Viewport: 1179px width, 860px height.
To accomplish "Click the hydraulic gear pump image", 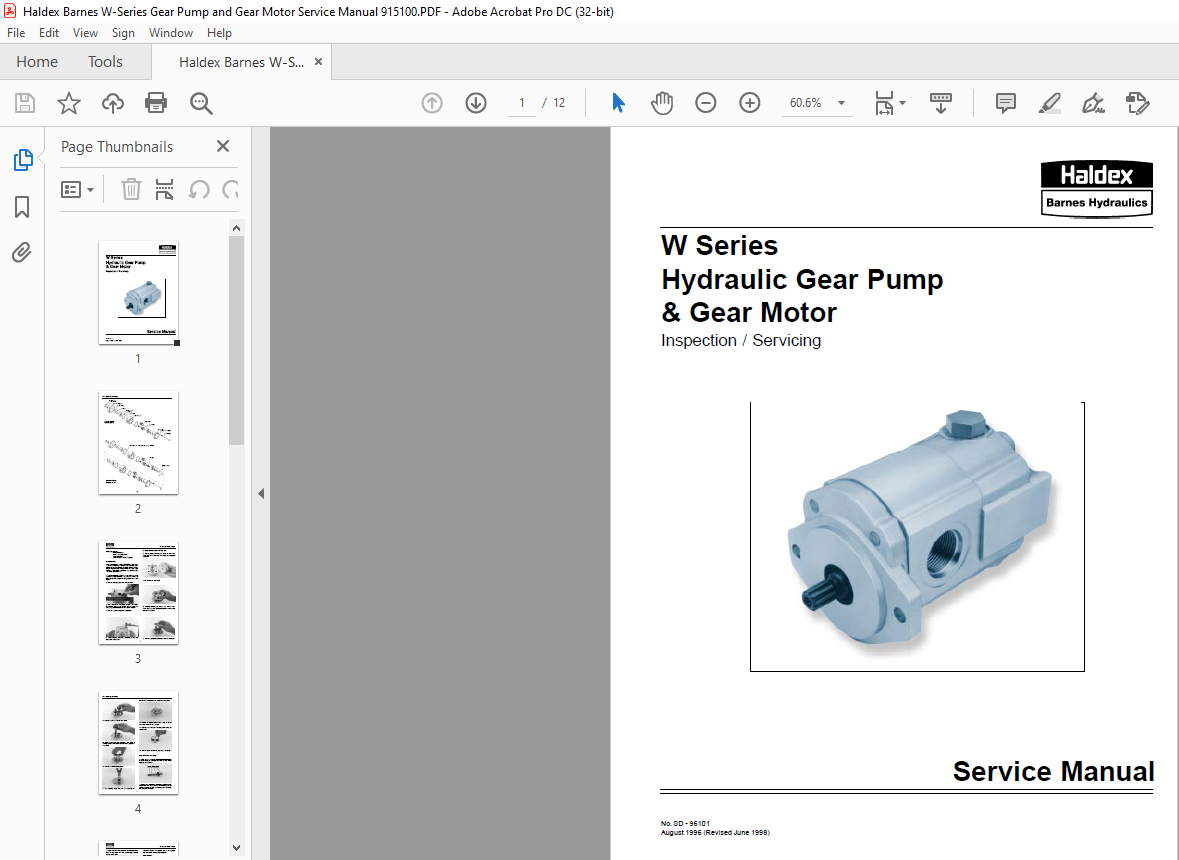I will tap(917, 537).
